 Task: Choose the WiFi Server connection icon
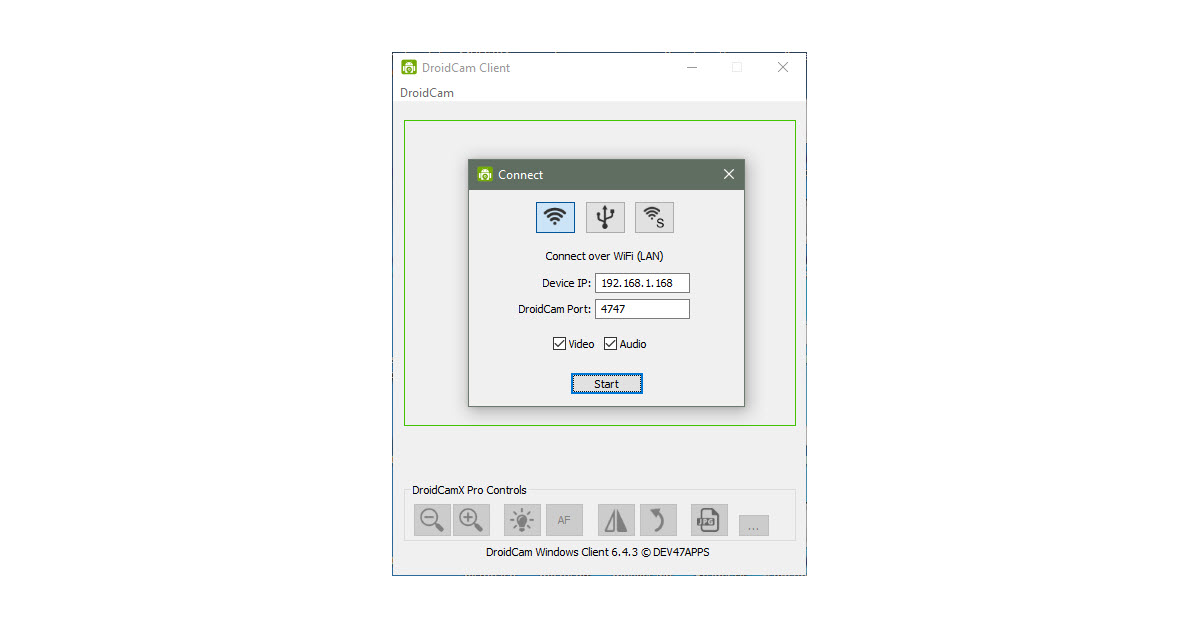click(654, 217)
